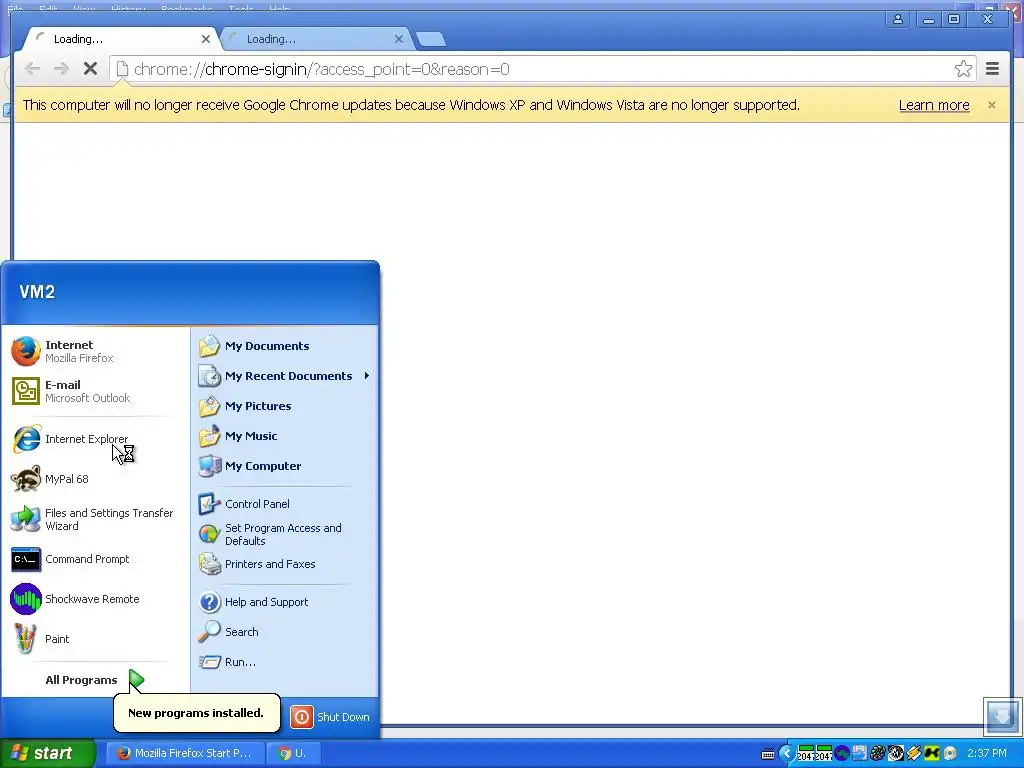Click the on-screen keyboard tray icon
Screen dimensions: 1024x768
point(768,754)
